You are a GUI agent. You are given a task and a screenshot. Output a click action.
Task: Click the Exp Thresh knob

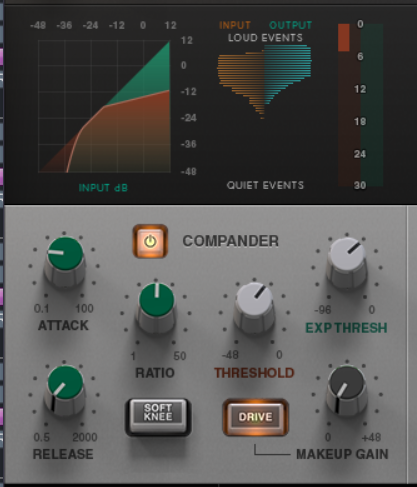[x=347, y=263]
